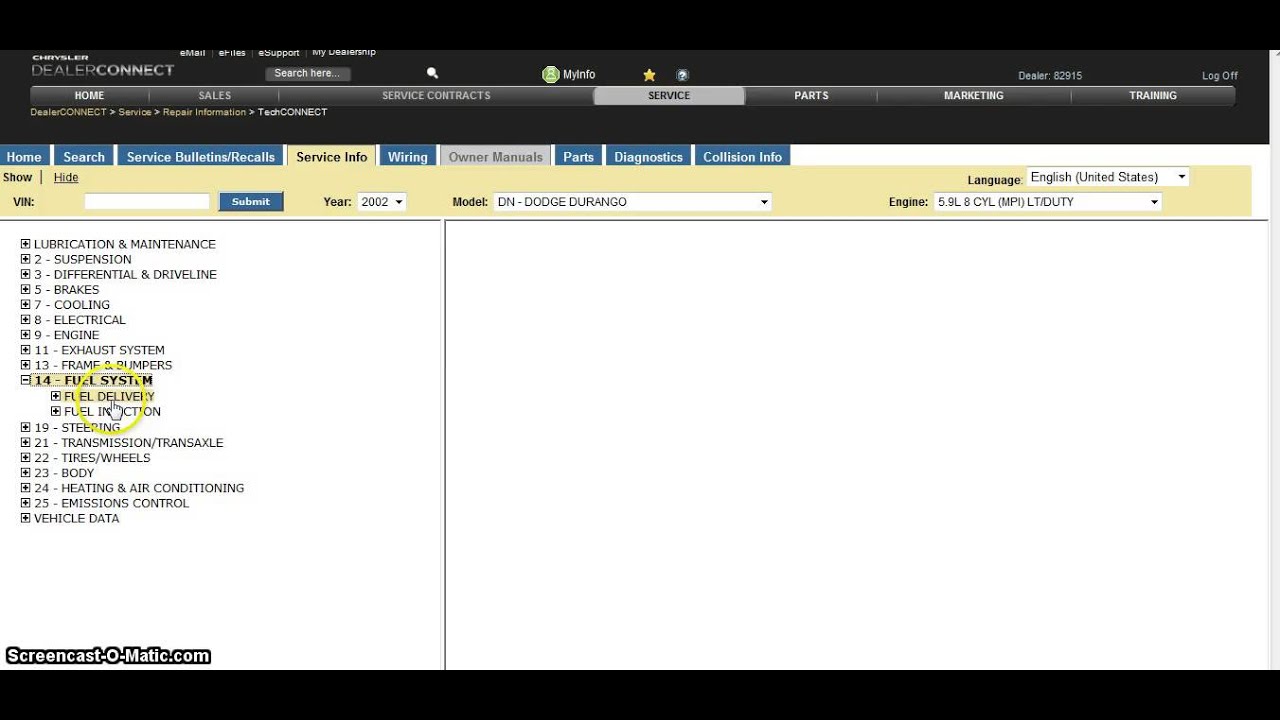Switch to the Search tab
The width and height of the screenshot is (1280, 720).
tap(84, 157)
